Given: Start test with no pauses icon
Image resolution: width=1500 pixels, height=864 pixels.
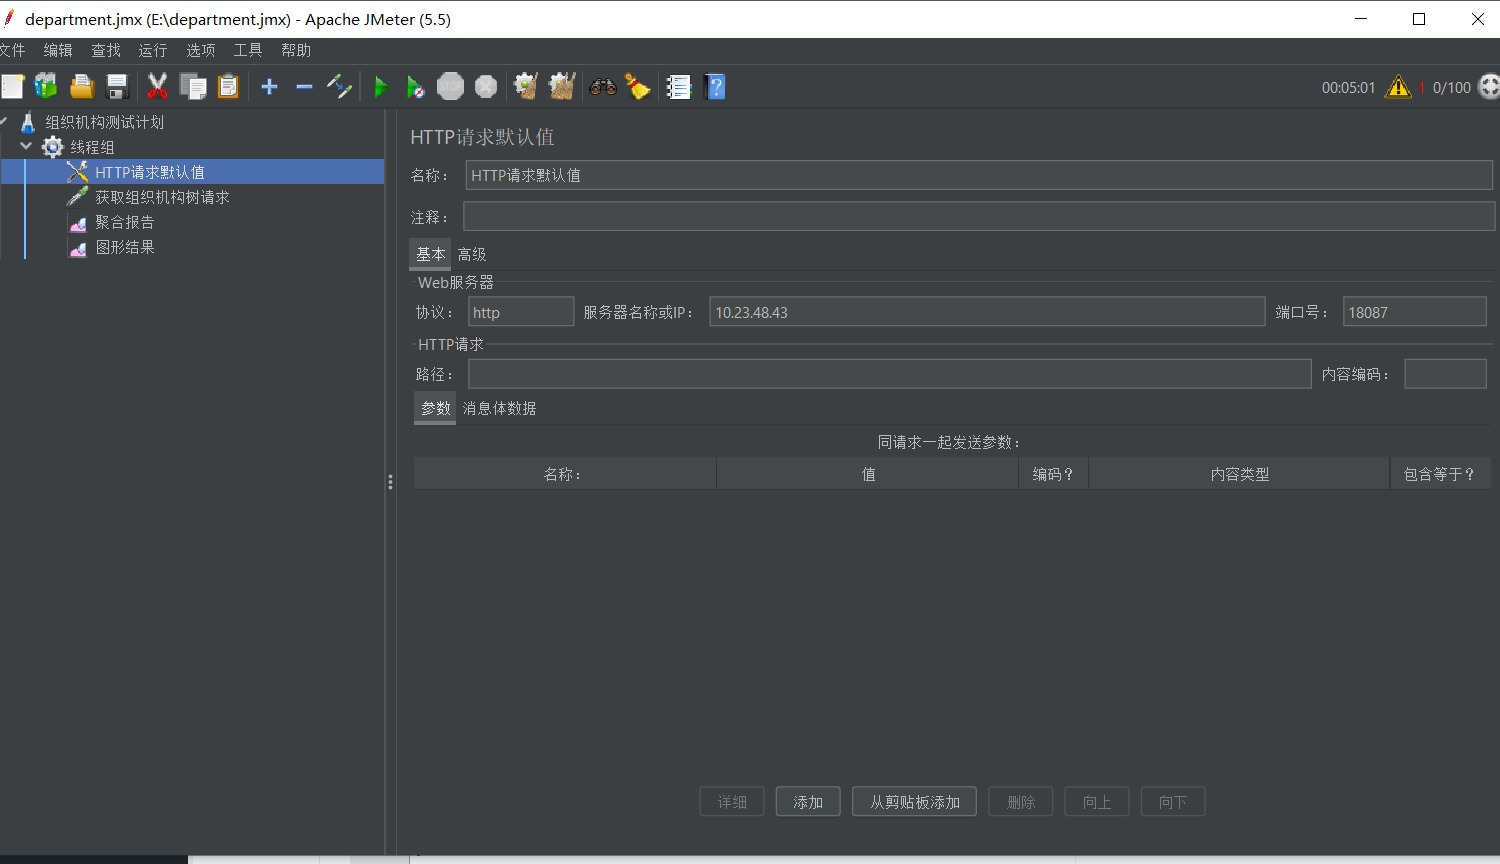Looking at the screenshot, I should [415, 87].
